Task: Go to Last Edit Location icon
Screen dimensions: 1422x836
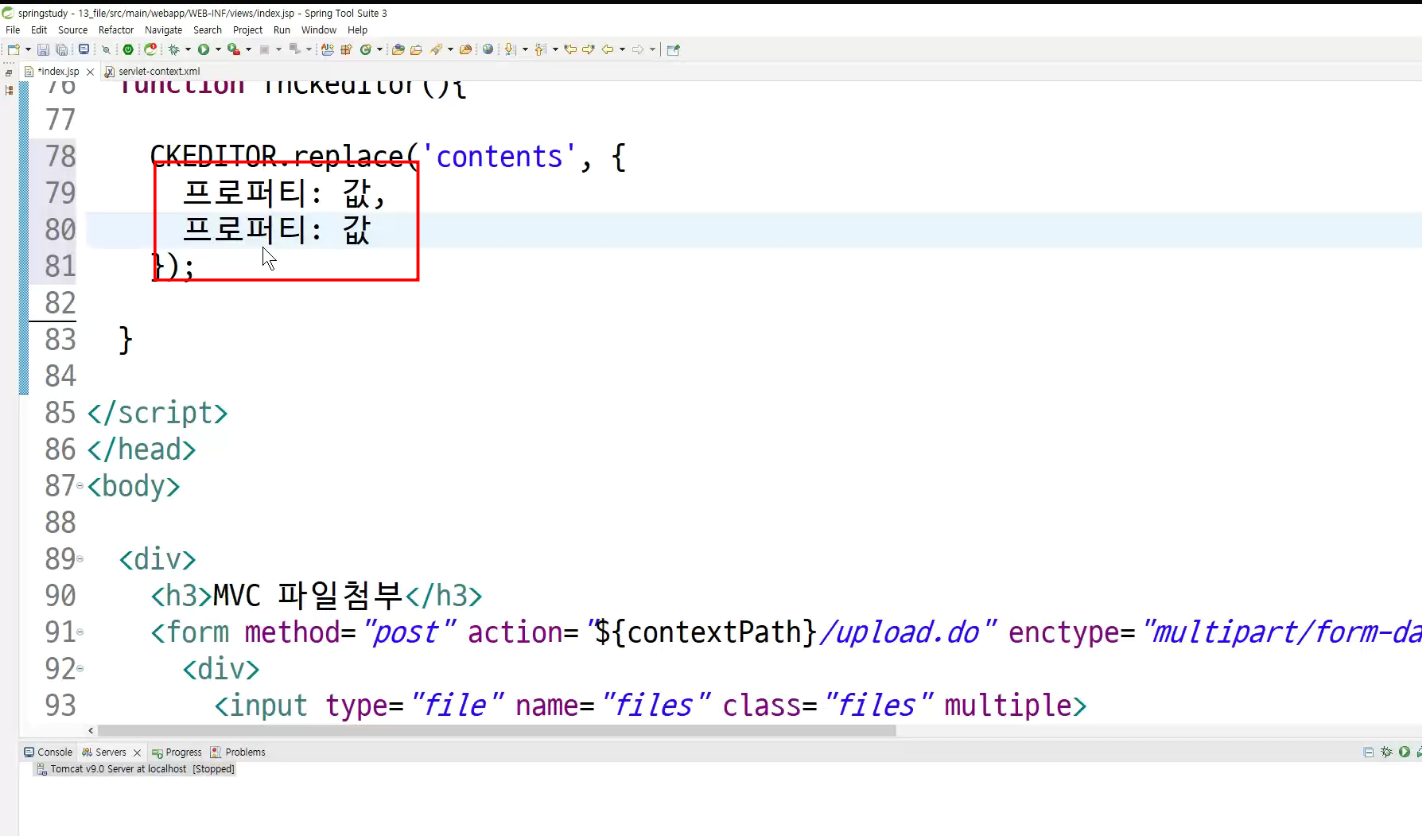Action: (x=571, y=49)
